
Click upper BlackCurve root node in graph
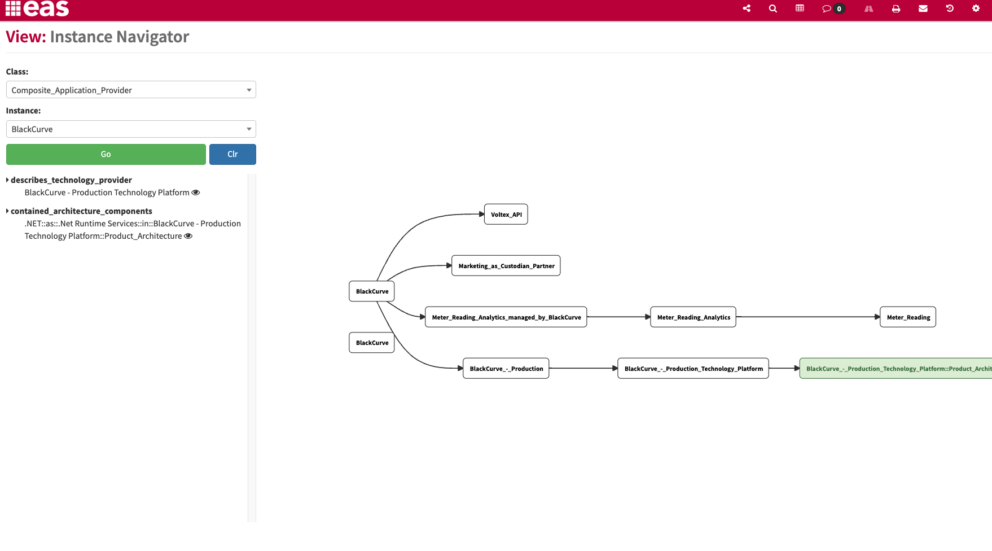tap(372, 291)
